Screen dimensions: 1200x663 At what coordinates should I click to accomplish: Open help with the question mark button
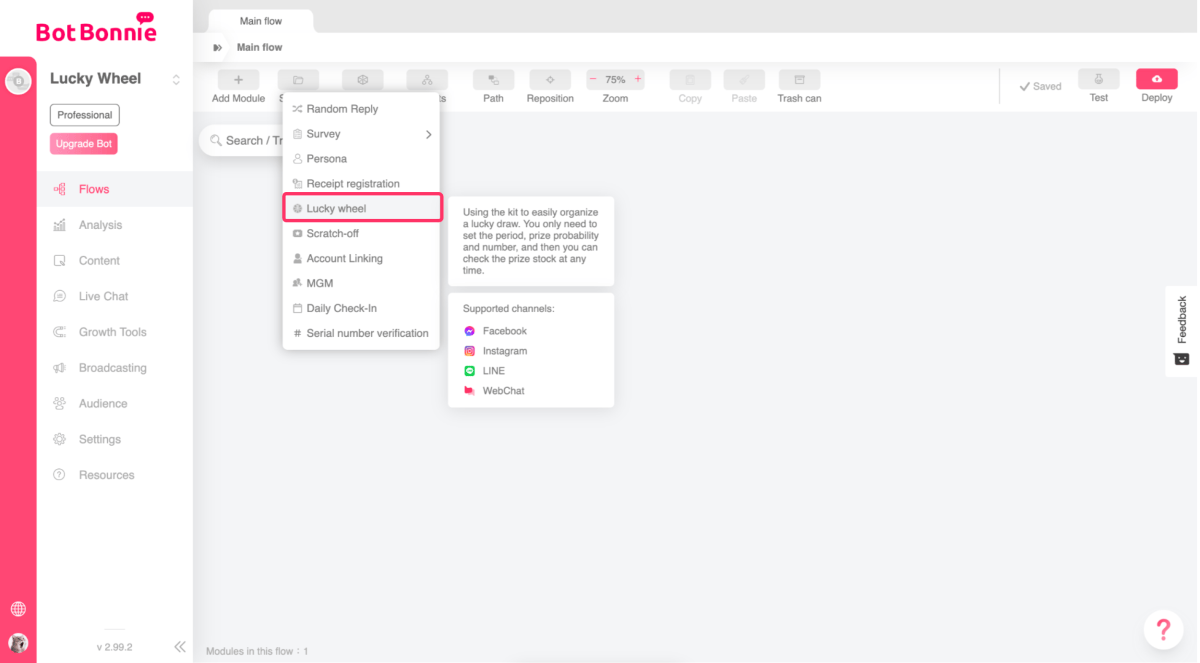pos(1163,630)
